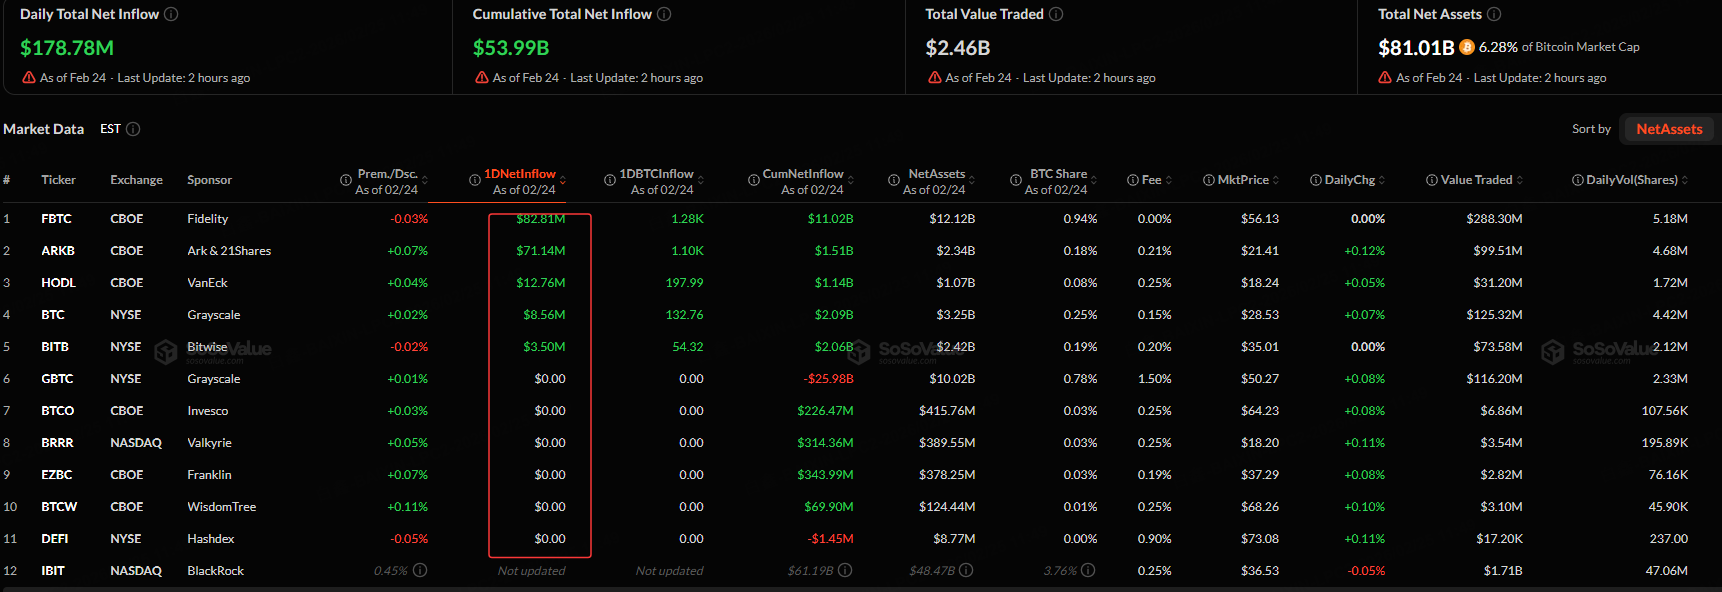1722x592 pixels.
Task: Click info icon beside IBIT 0.45% premium
Action: coord(420,570)
